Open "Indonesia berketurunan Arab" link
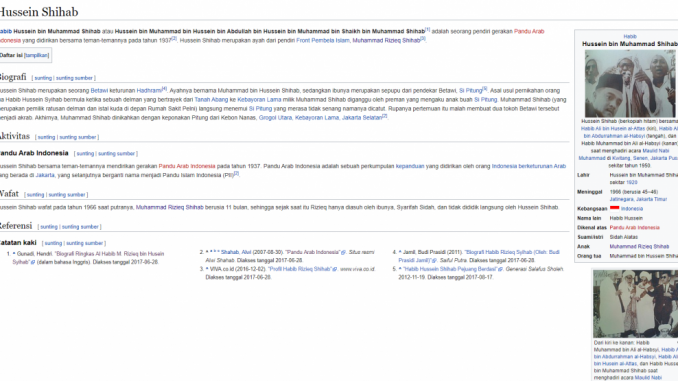The image size is (678, 381). (x=529, y=166)
